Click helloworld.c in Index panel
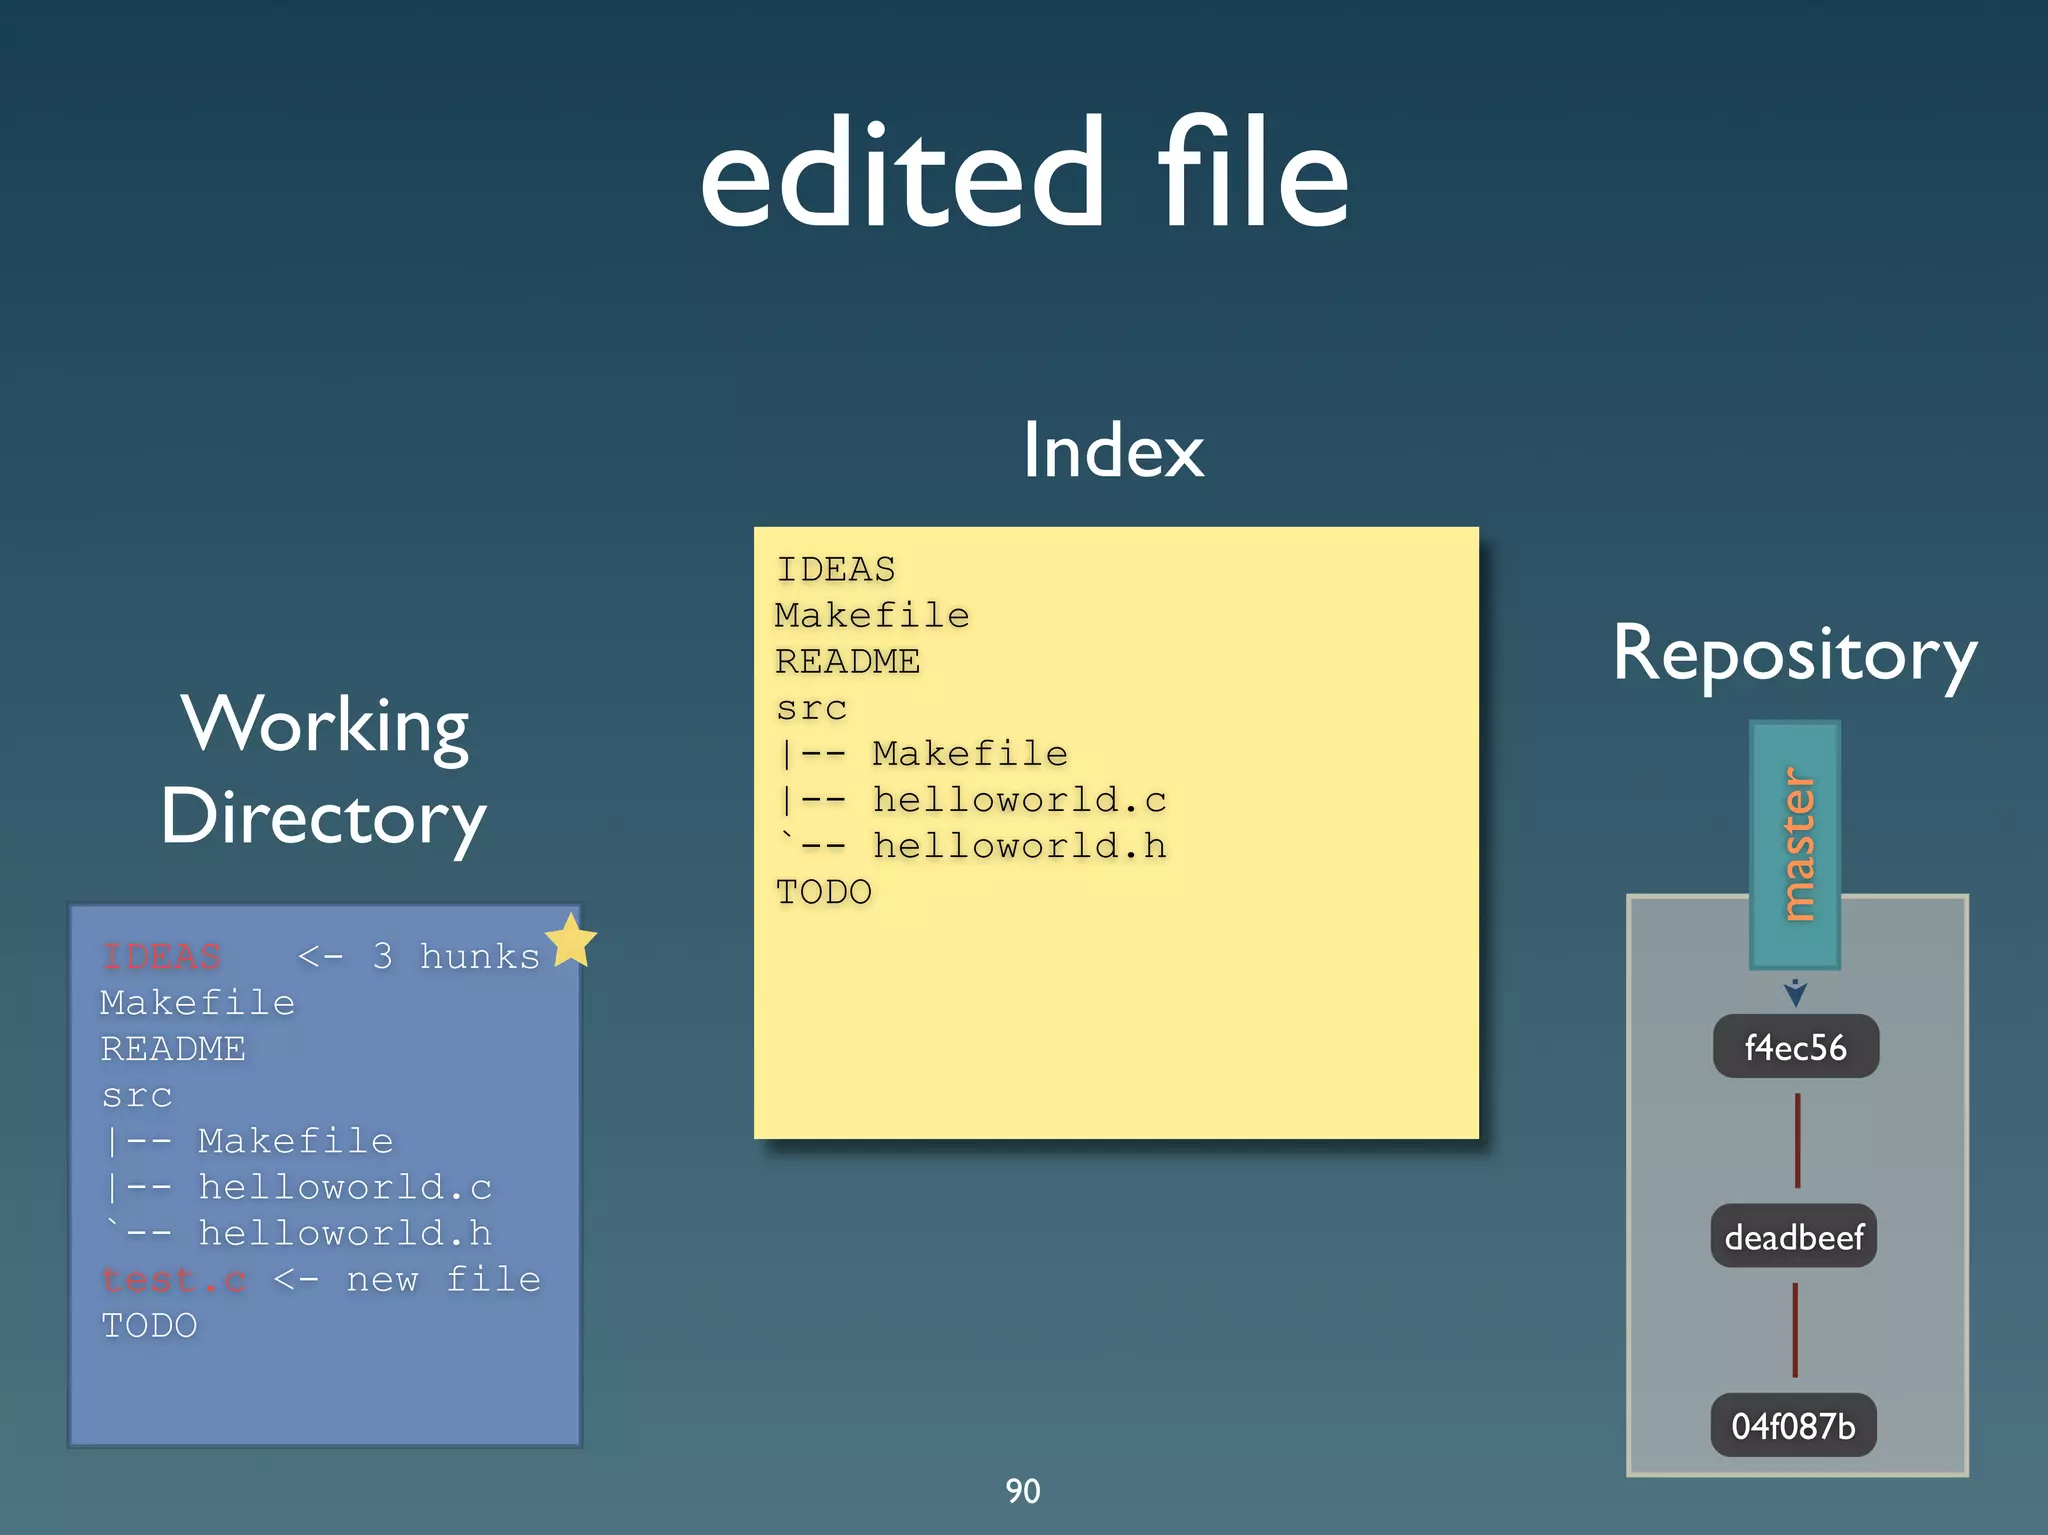The image size is (2048, 1535). click(x=1019, y=800)
